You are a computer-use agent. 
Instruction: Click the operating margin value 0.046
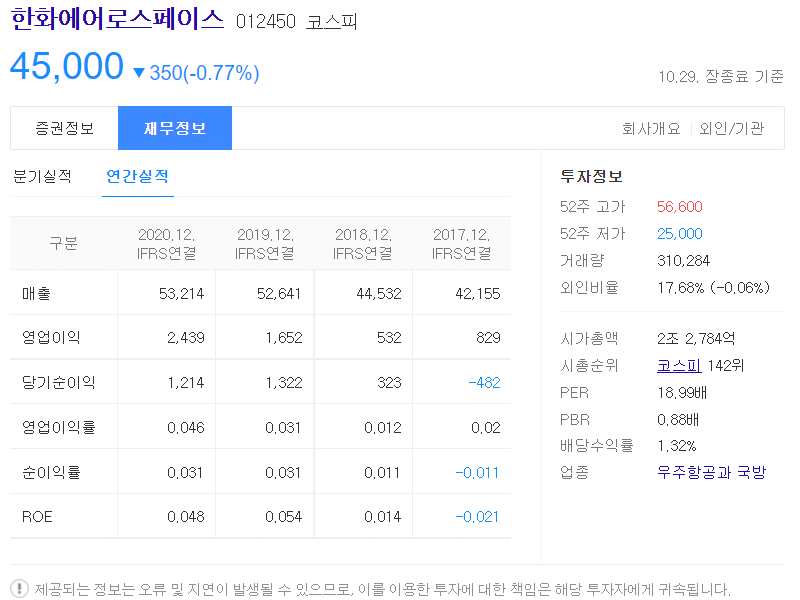coord(186,428)
